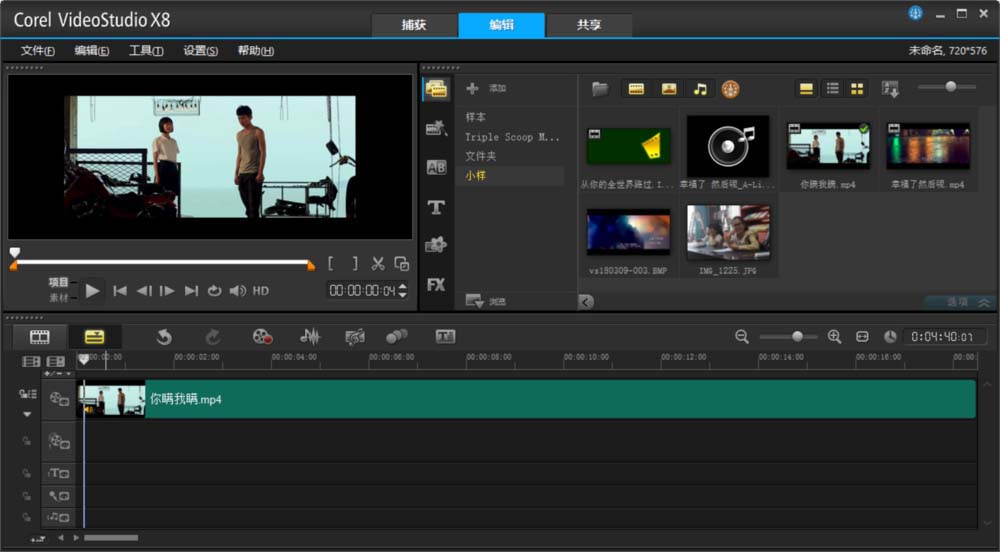Zoom out the timeline with minus magnifier
1000x552 pixels.
[741, 337]
